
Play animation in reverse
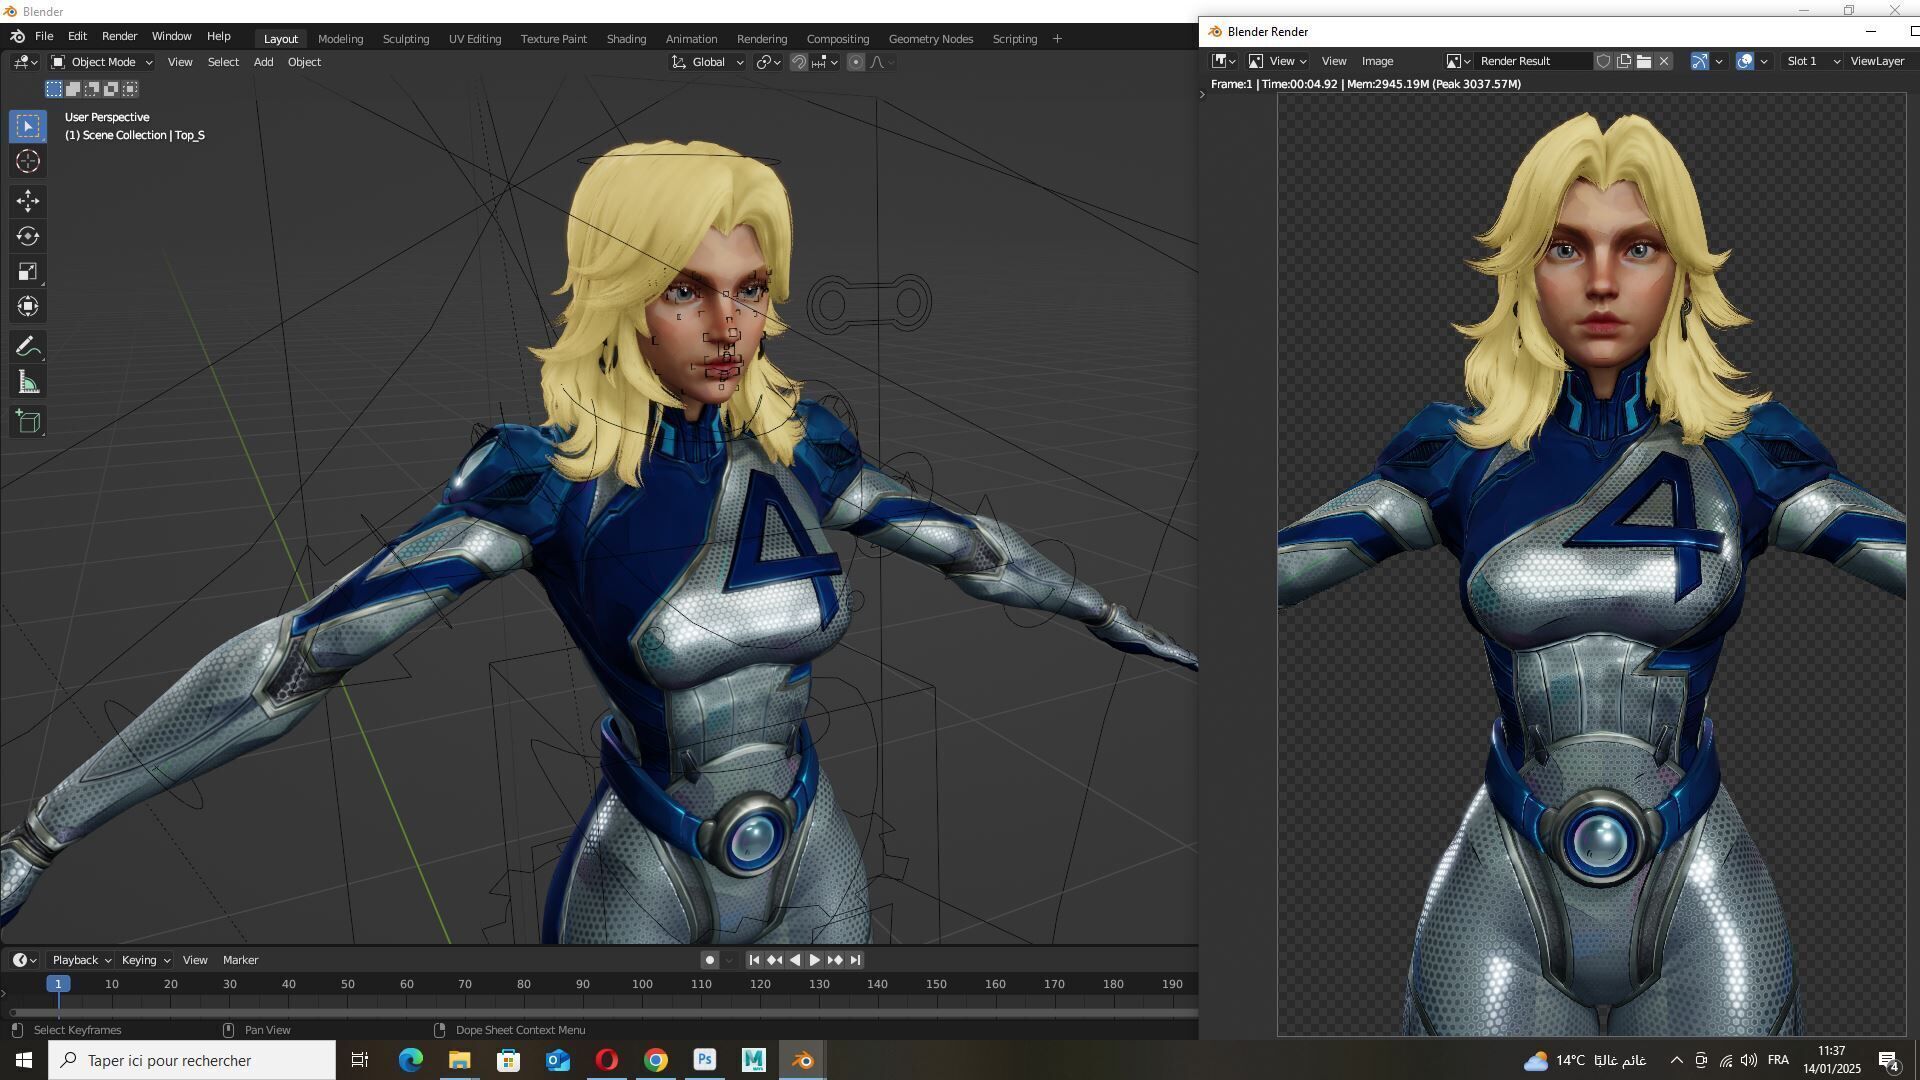[795, 961]
